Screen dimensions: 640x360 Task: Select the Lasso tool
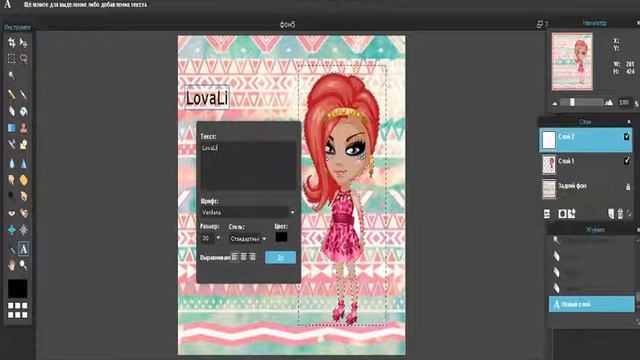point(24,59)
